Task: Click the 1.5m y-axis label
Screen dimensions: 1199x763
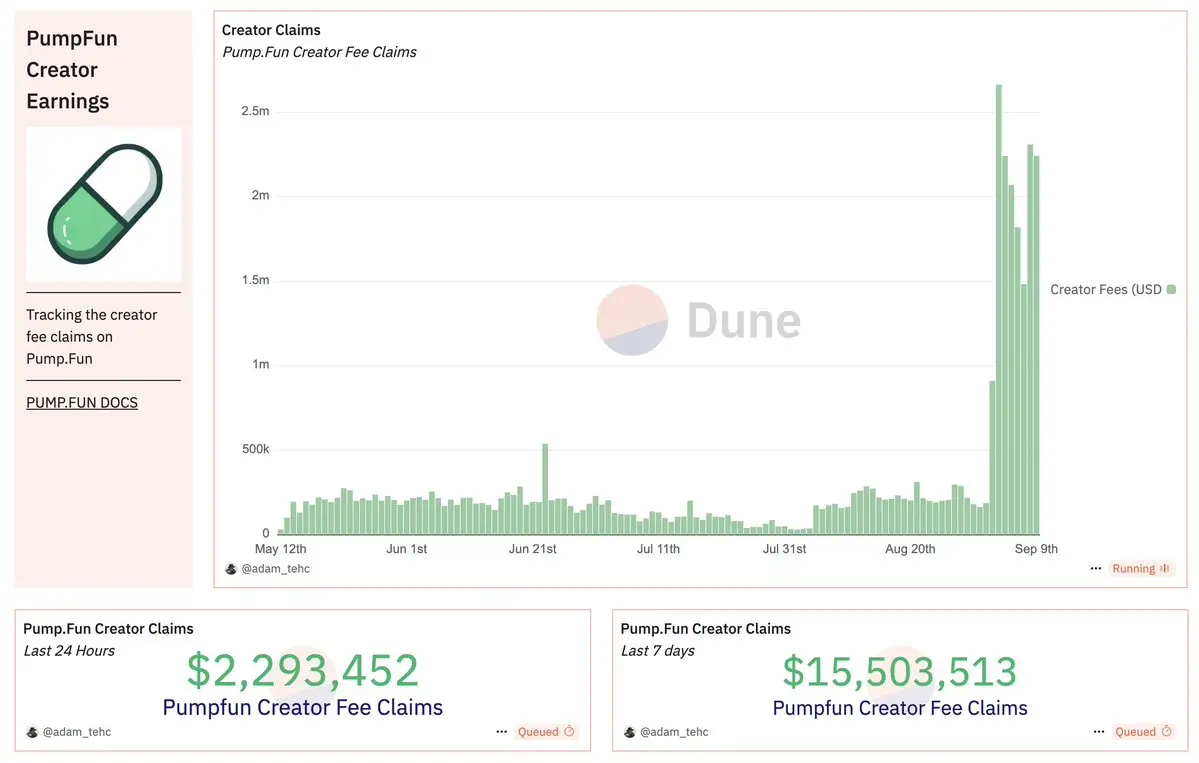Action: [x=255, y=281]
